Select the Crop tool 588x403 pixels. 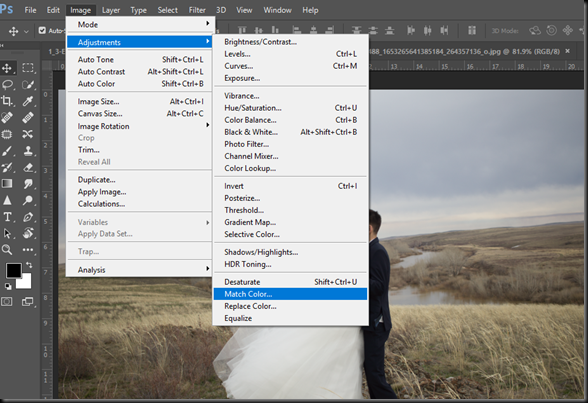pos(7,101)
